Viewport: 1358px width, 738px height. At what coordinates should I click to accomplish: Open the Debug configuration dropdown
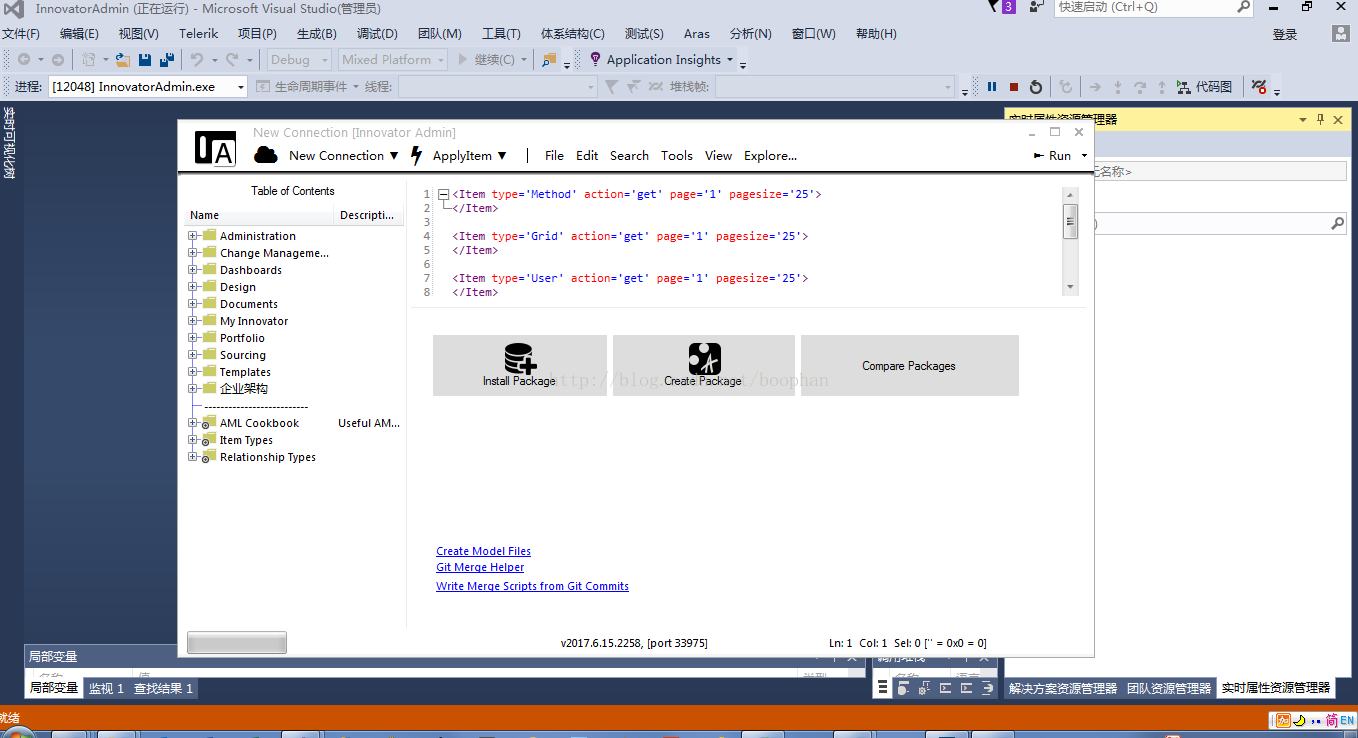299,60
